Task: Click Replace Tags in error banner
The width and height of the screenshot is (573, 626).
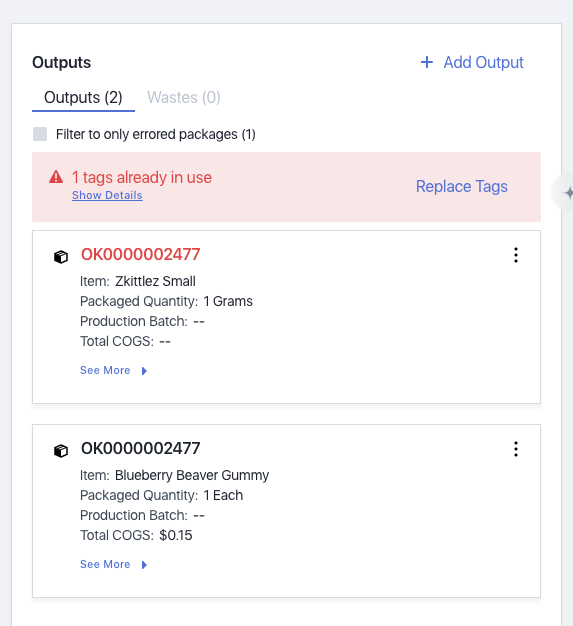Action: coord(462,186)
